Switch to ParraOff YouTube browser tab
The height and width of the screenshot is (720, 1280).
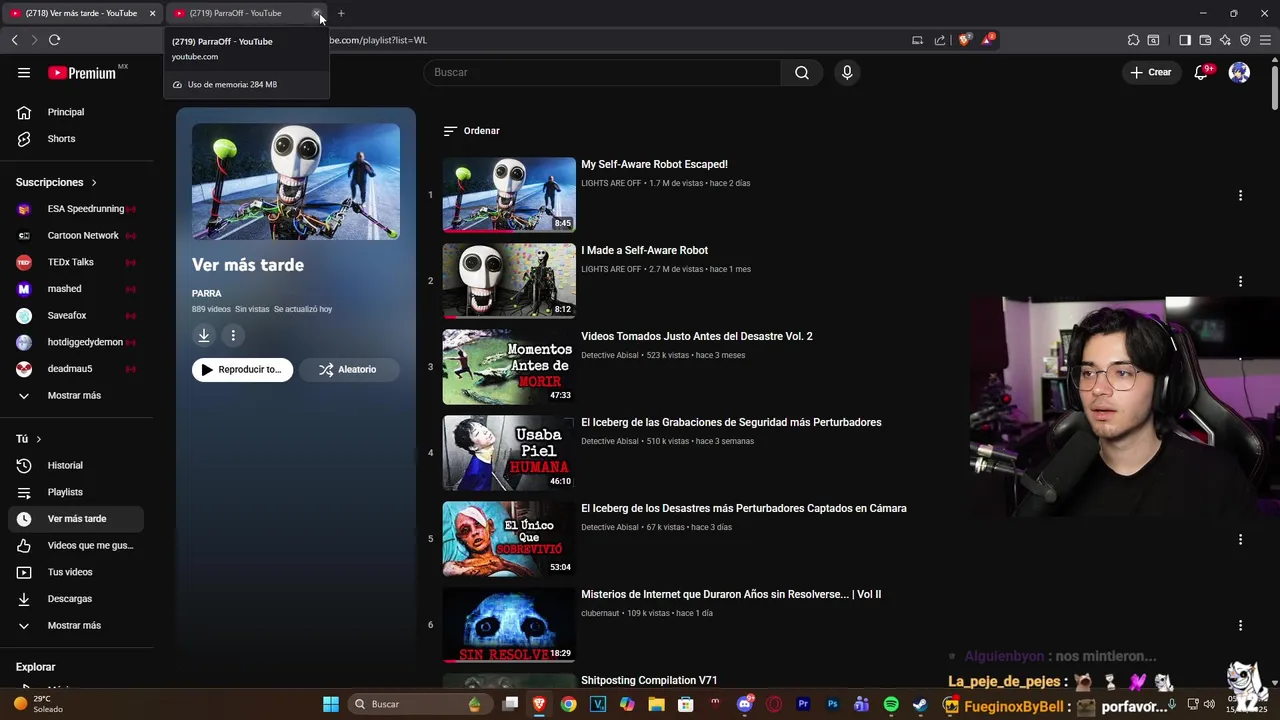pos(245,13)
